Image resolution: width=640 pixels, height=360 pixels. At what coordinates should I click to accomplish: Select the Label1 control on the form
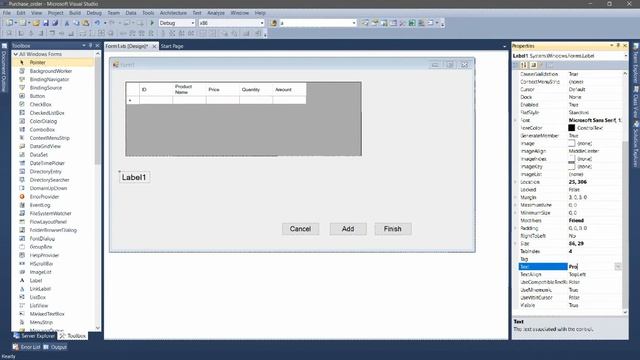pos(134,177)
